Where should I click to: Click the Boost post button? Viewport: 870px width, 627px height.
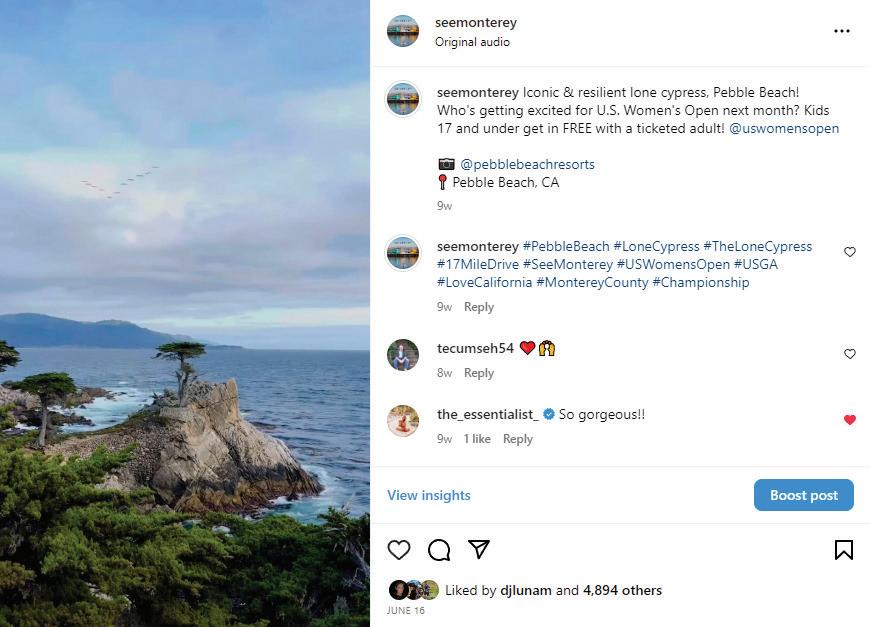coord(803,495)
